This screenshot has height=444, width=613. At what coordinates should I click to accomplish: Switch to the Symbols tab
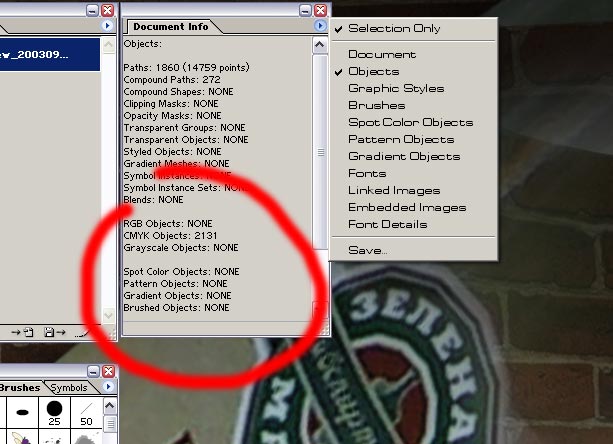point(69,387)
